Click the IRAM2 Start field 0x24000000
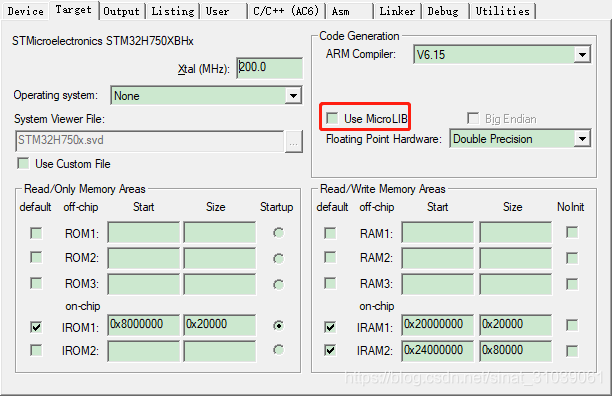The height and width of the screenshot is (396, 612). [x=438, y=351]
